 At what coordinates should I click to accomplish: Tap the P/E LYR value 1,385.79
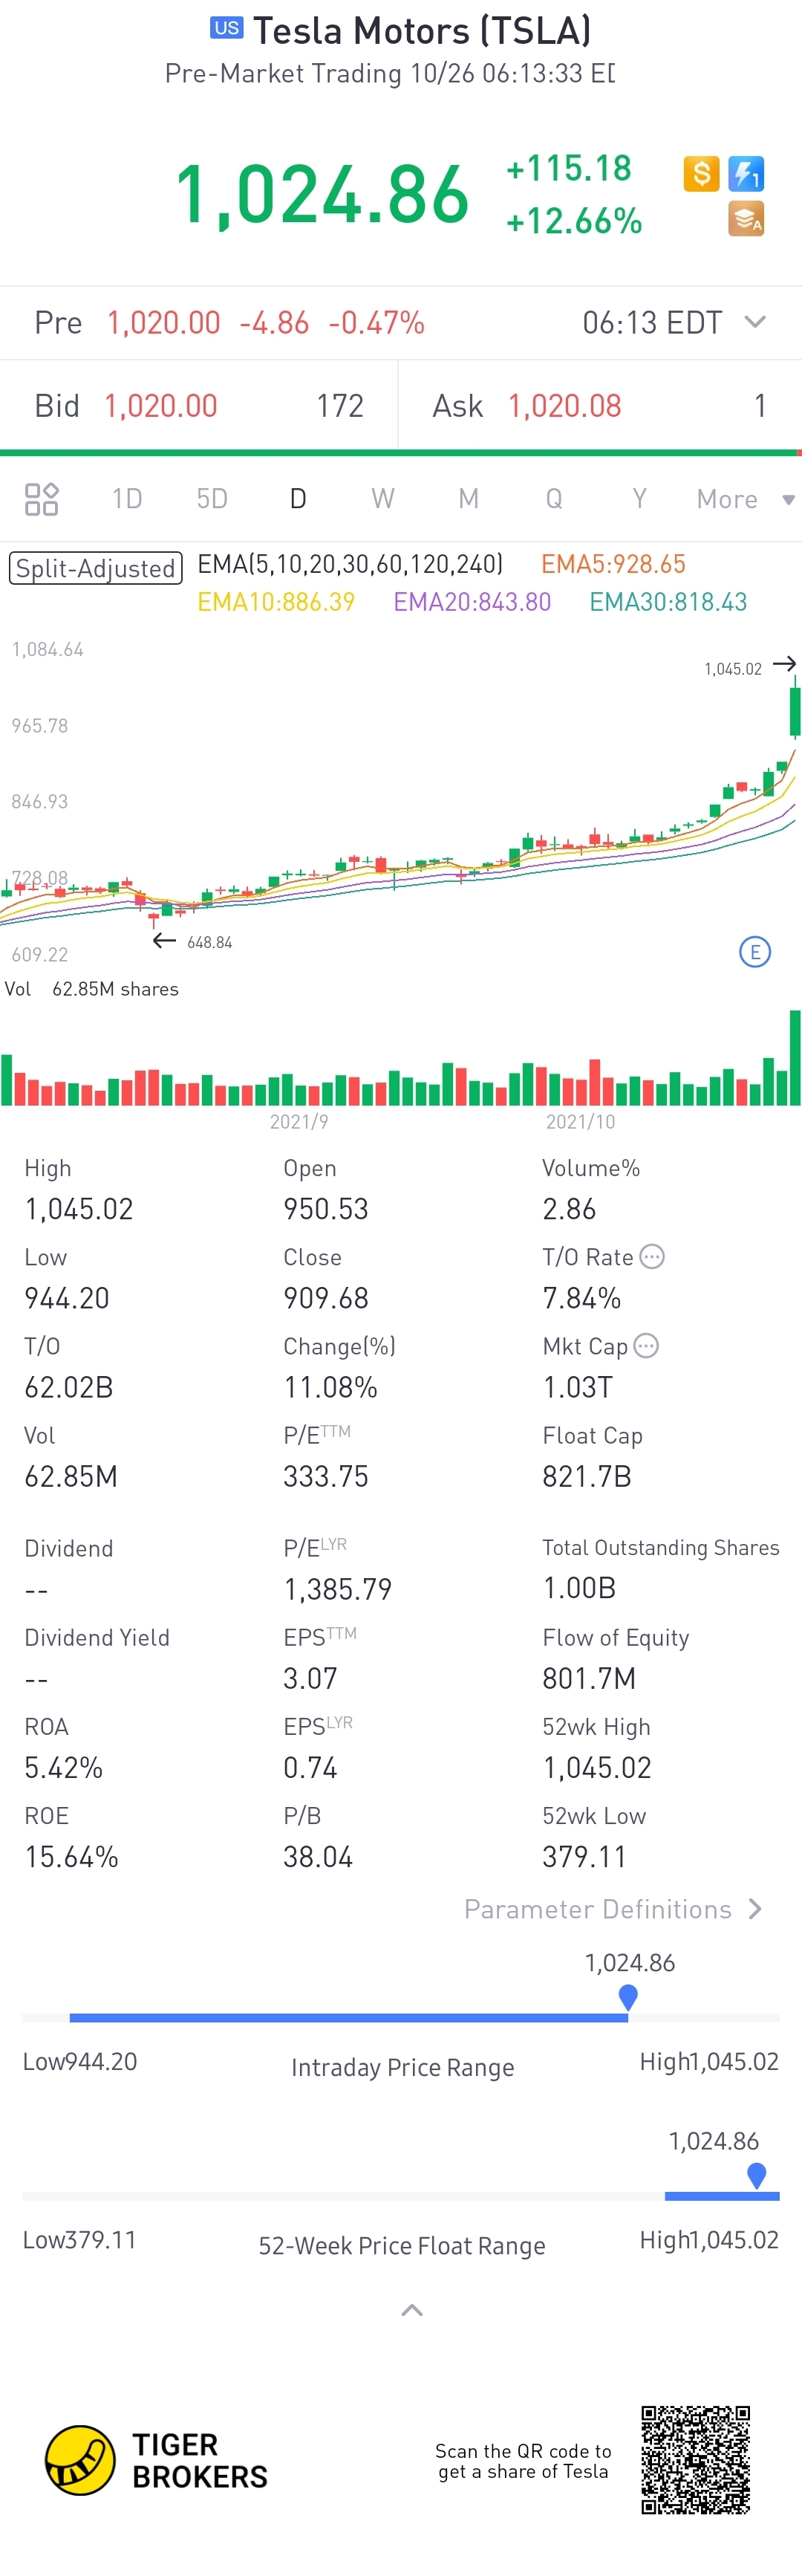(338, 1589)
